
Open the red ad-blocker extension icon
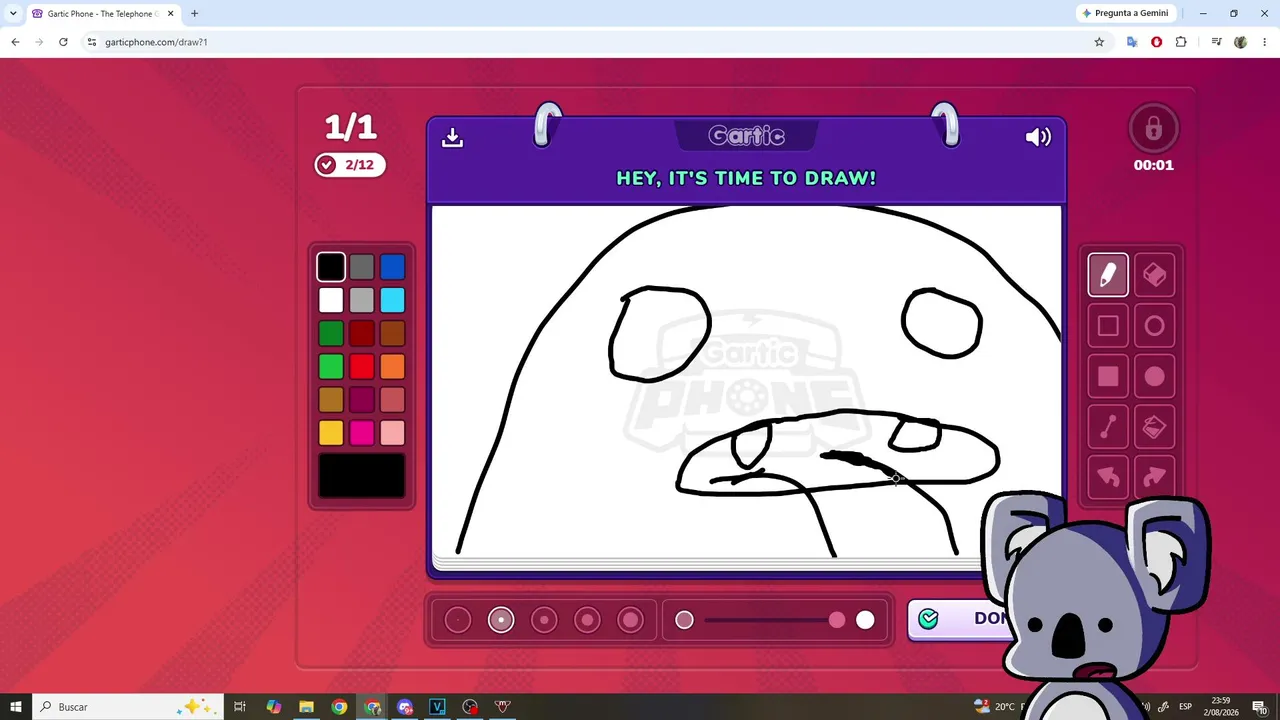1157,42
